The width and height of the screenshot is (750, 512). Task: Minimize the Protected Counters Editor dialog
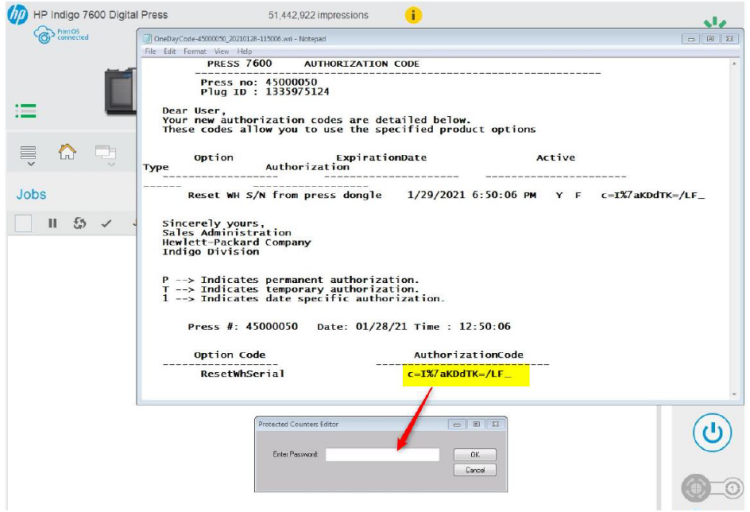pos(457,424)
